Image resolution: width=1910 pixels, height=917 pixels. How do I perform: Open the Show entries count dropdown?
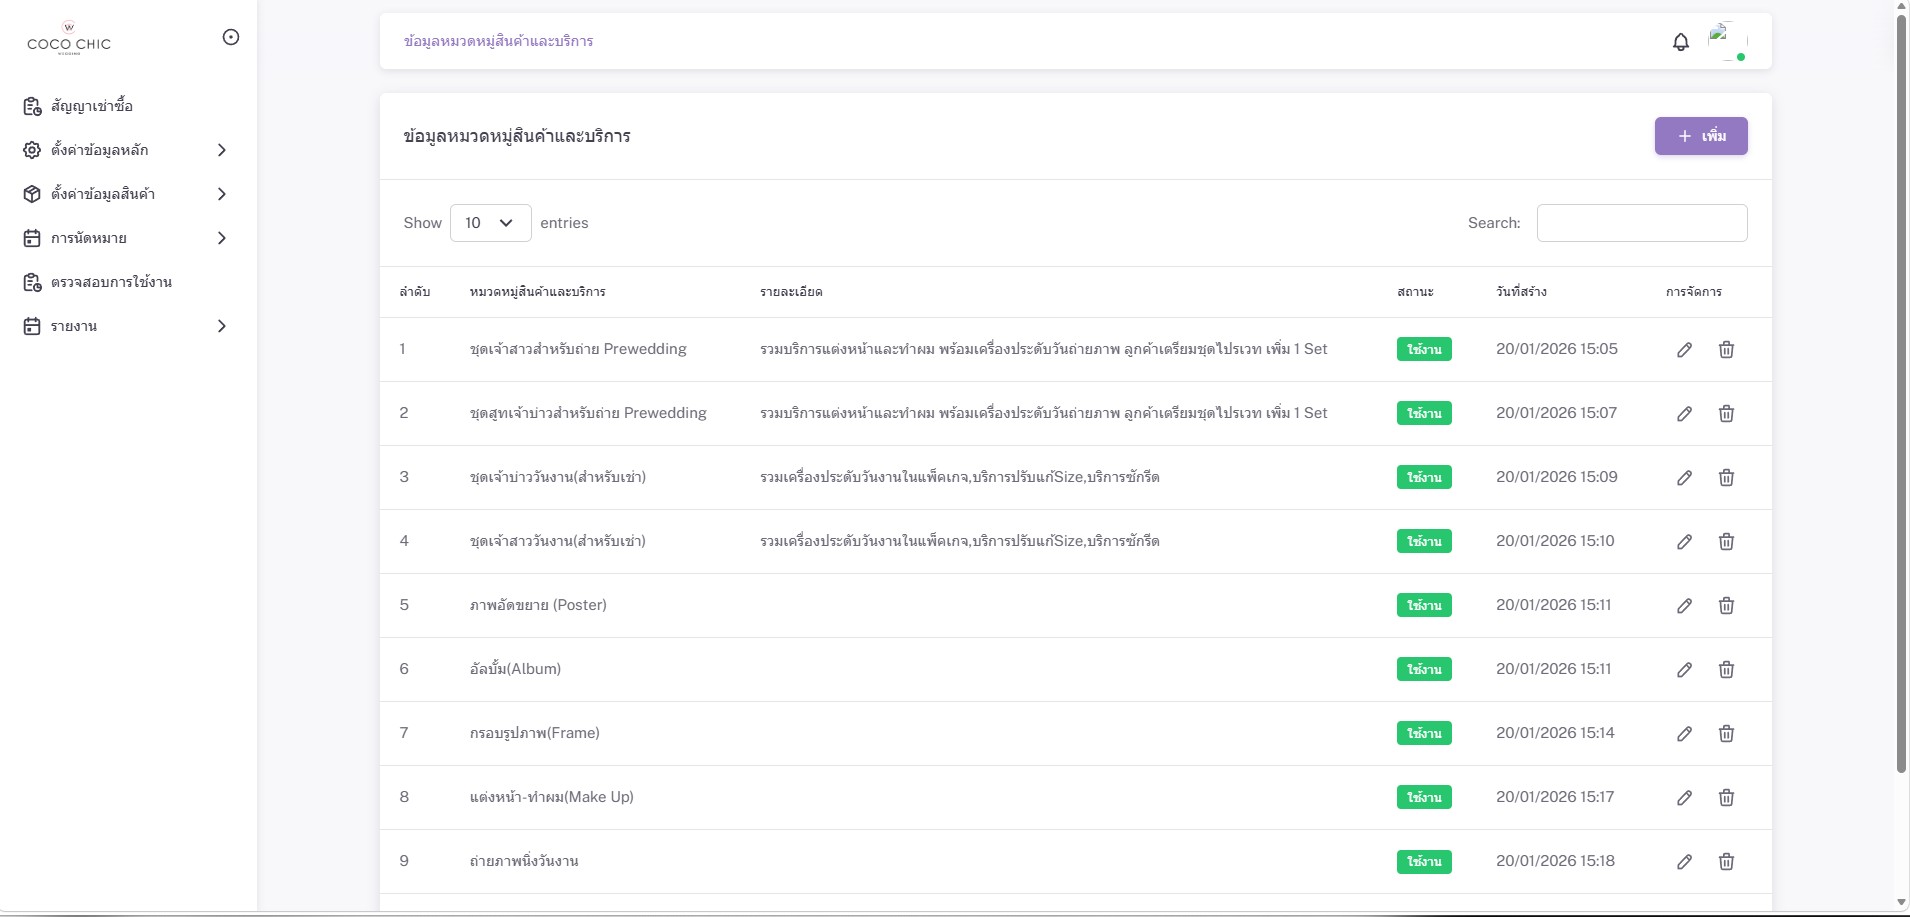pyautogui.click(x=490, y=223)
